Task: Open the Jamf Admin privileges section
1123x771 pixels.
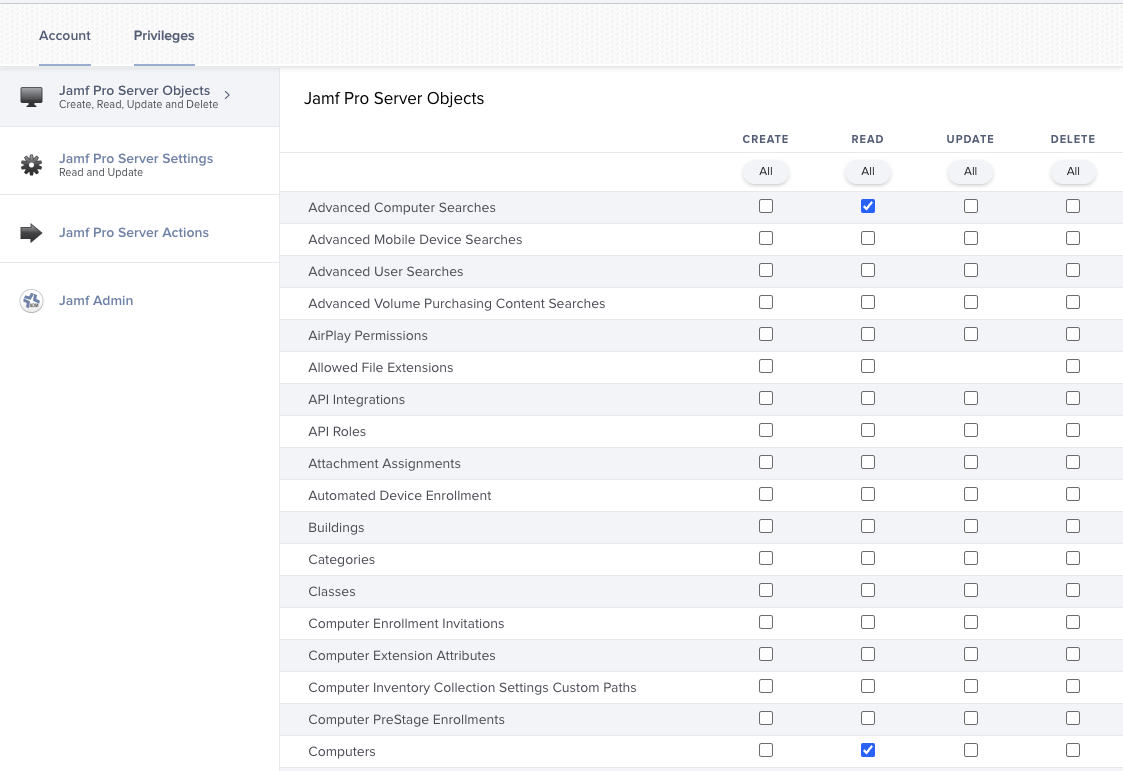Action: coord(94,300)
